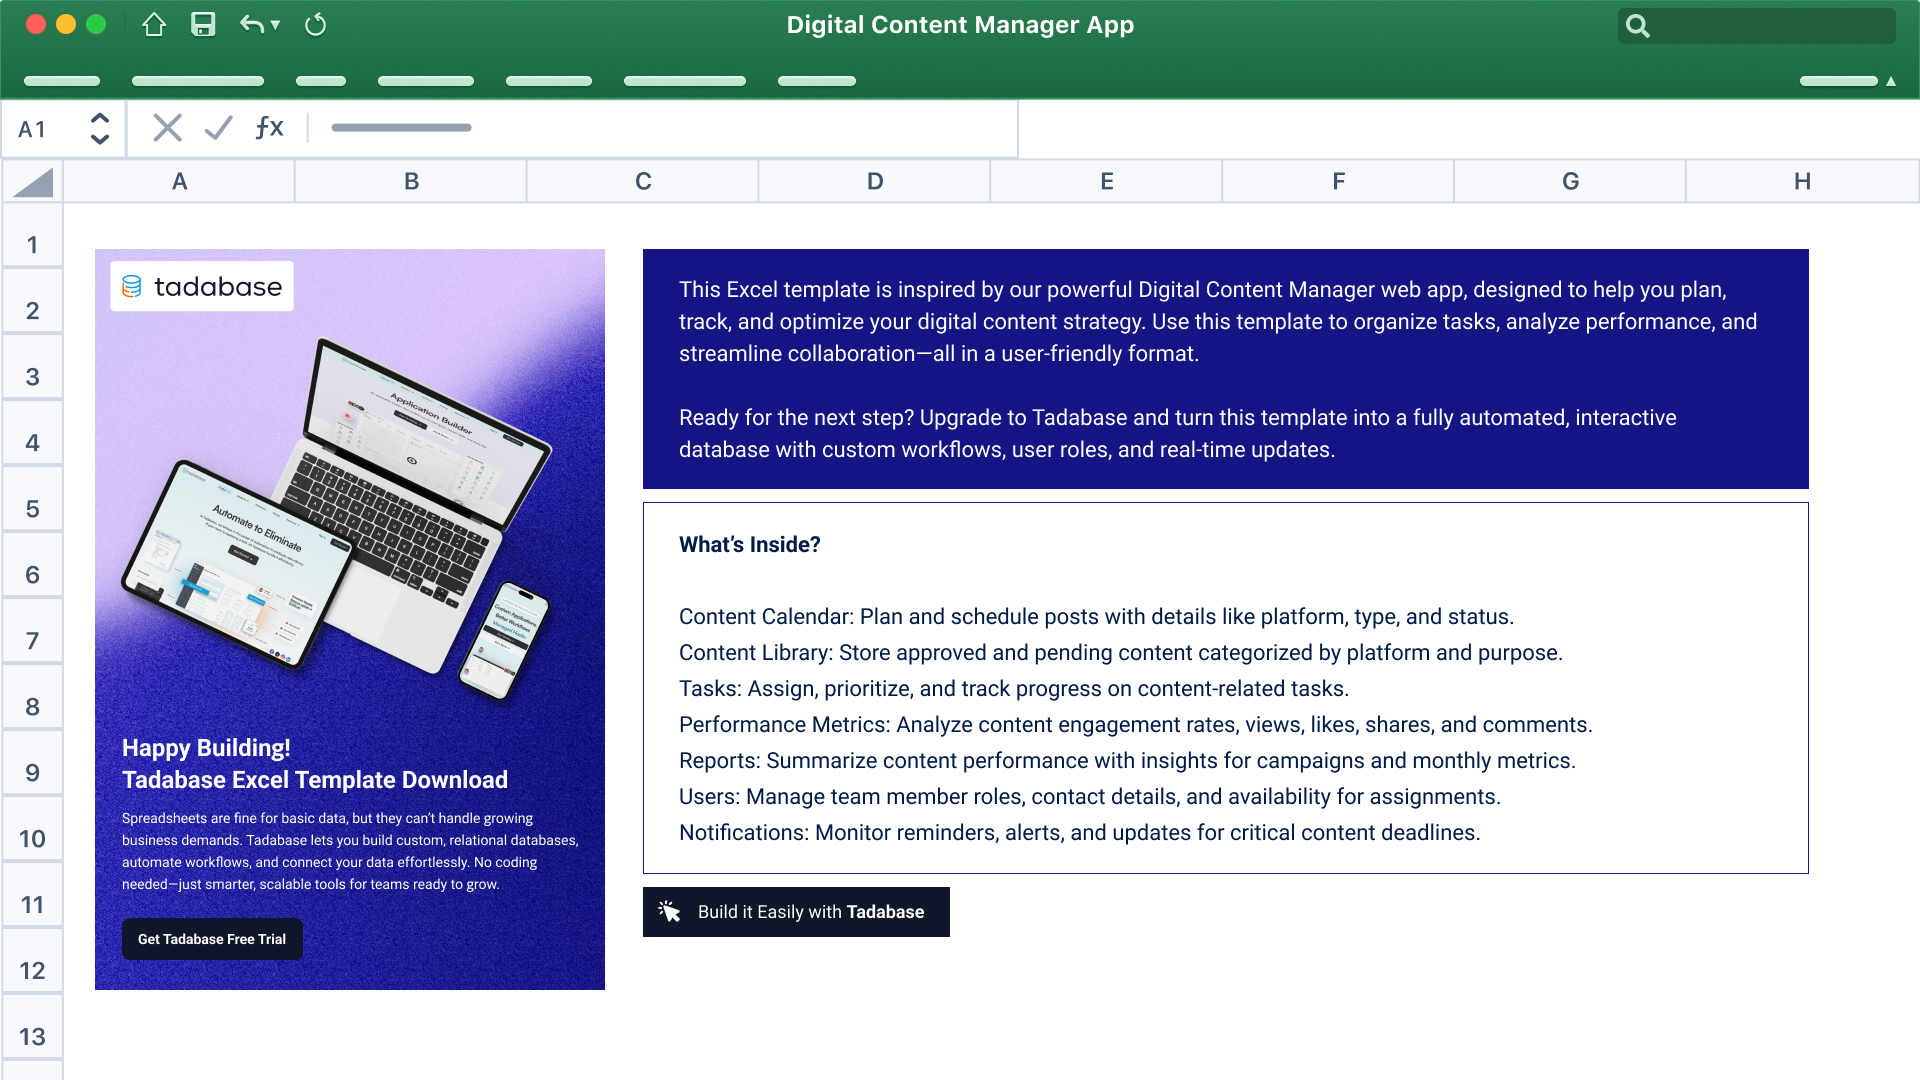The image size is (1920, 1080).
Task: Click the What's Inside? heading
Action: (750, 545)
